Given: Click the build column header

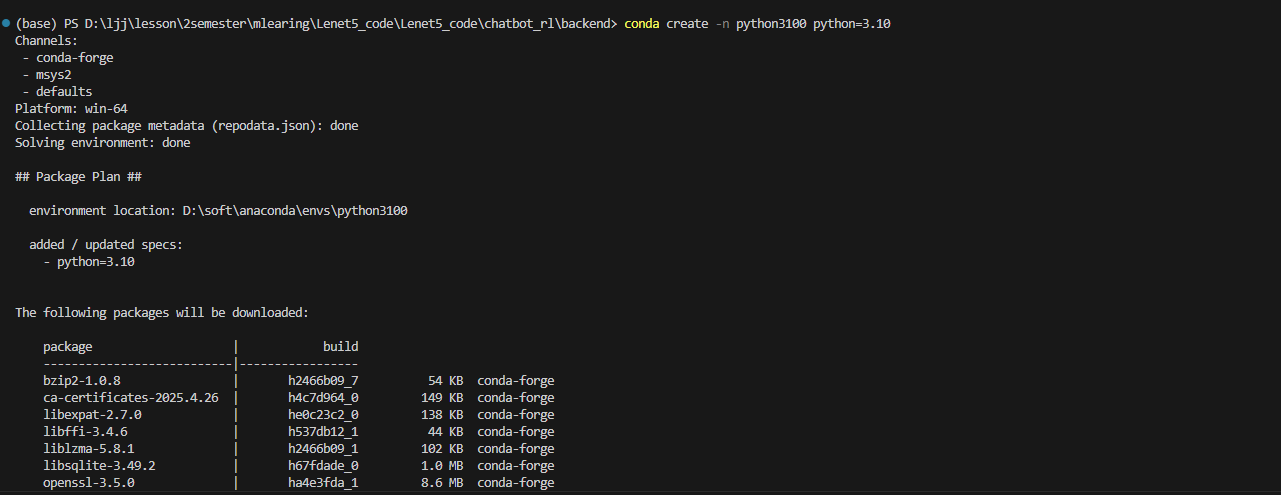Looking at the screenshot, I should (x=340, y=347).
